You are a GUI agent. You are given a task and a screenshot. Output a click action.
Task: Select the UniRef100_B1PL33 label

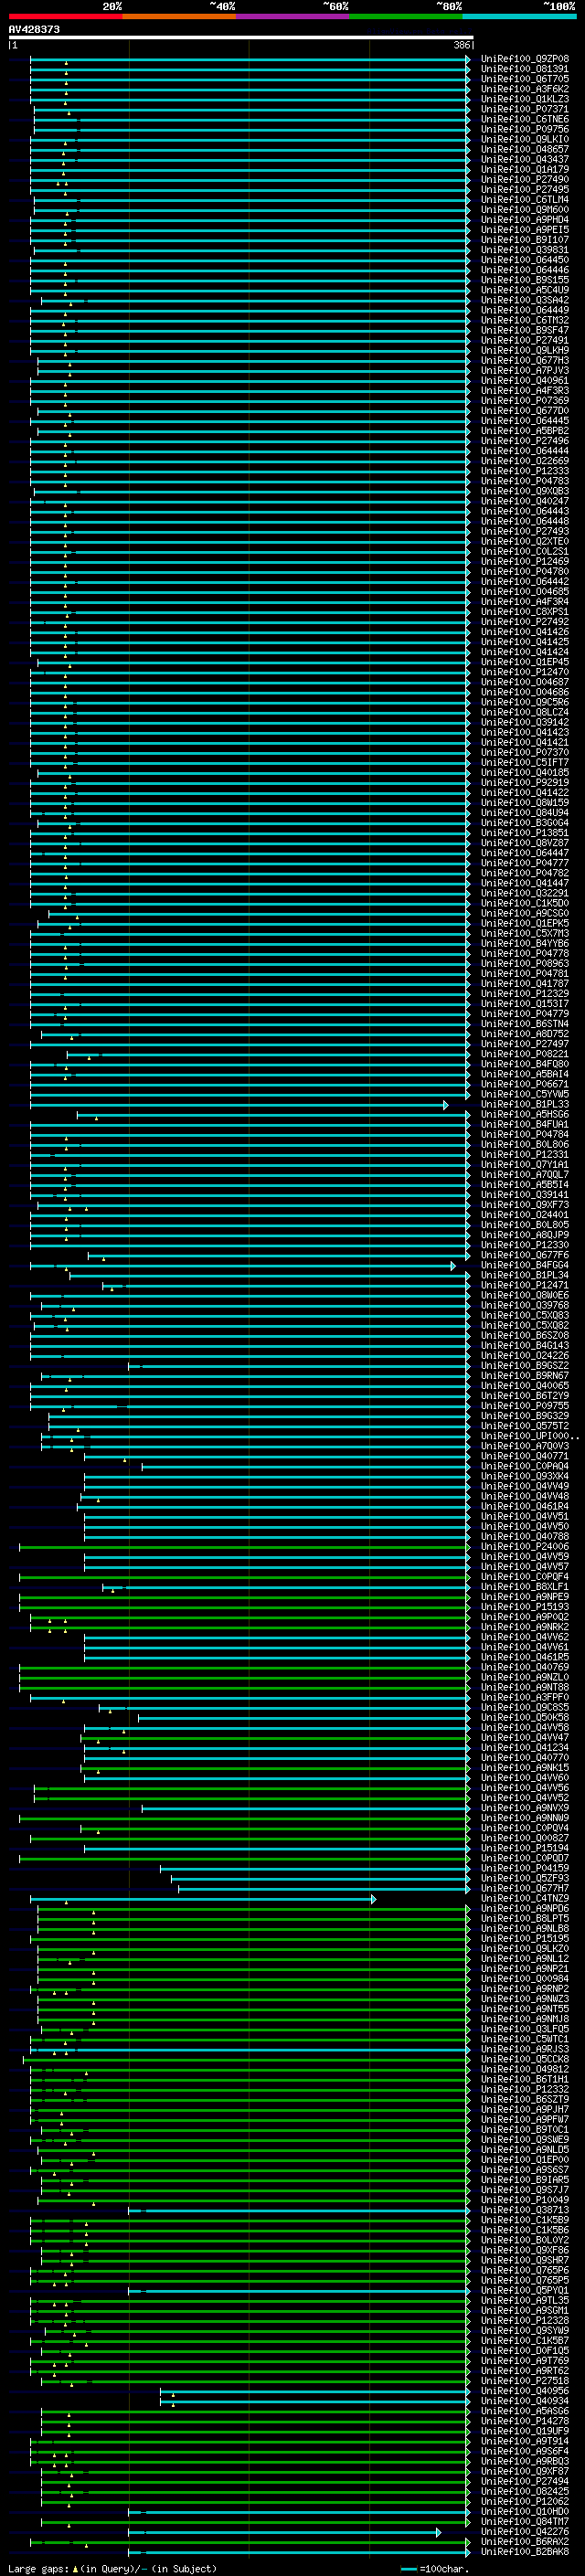pyautogui.click(x=525, y=1104)
